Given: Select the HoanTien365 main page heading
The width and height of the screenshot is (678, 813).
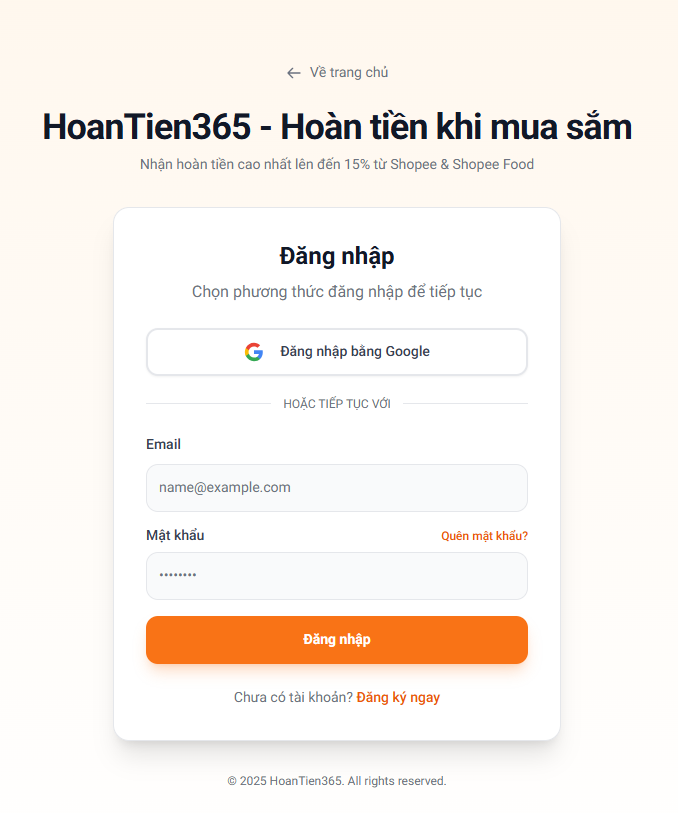Looking at the screenshot, I should 337,128.
